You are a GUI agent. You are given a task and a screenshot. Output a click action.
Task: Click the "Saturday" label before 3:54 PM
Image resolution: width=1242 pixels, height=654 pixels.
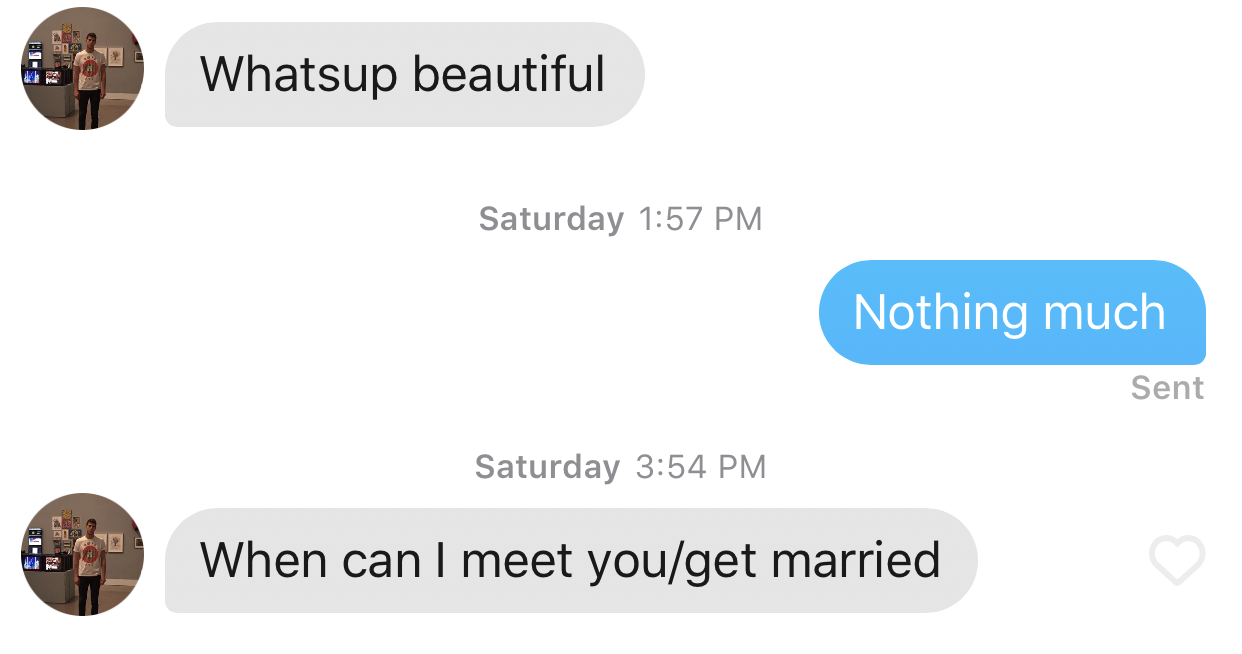(547, 467)
